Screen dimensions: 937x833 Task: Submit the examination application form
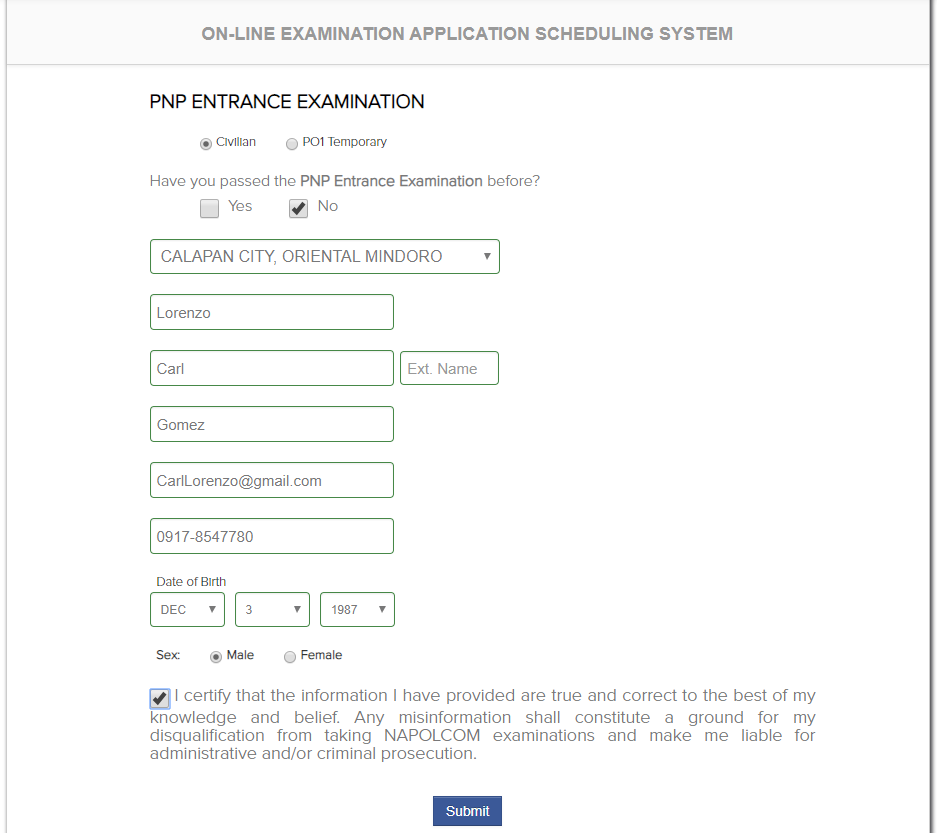[467, 811]
